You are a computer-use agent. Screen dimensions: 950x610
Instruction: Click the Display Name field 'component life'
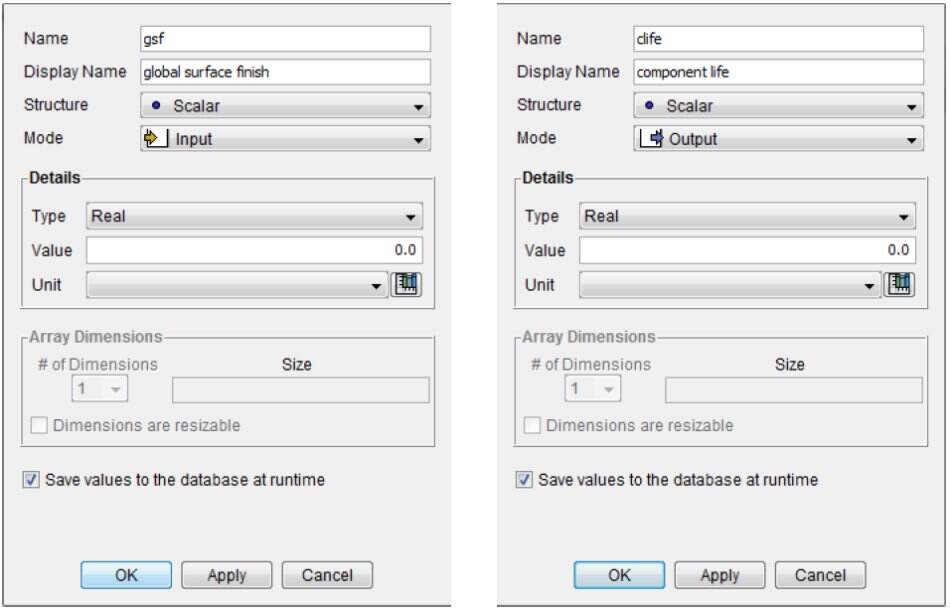777,72
